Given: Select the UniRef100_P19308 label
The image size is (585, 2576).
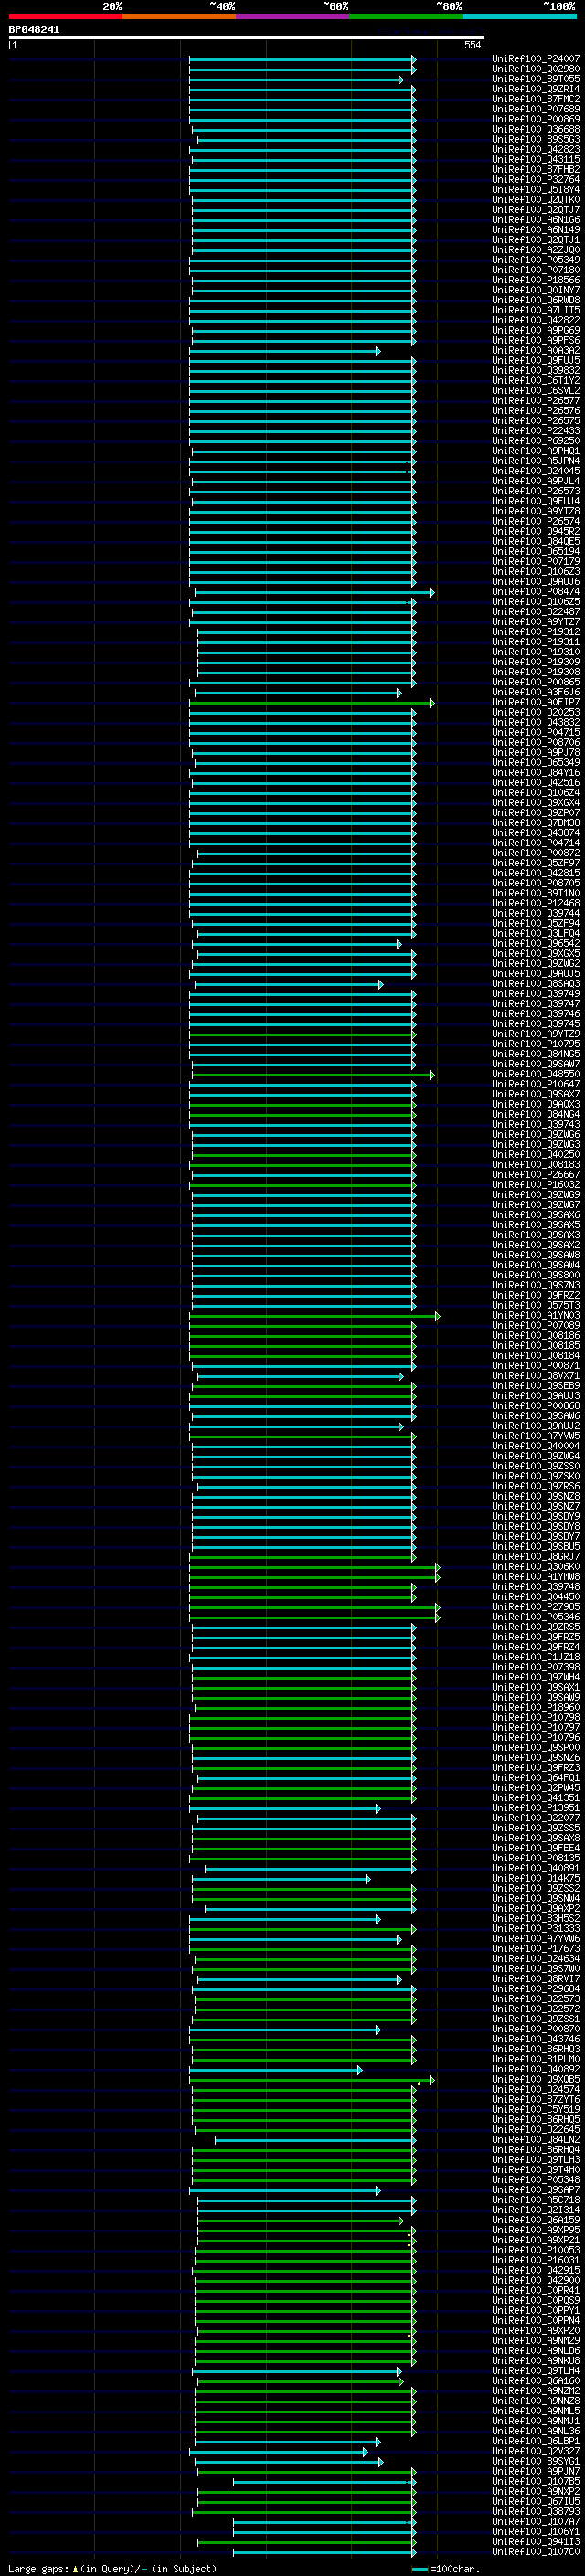Looking at the screenshot, I should point(536,672).
